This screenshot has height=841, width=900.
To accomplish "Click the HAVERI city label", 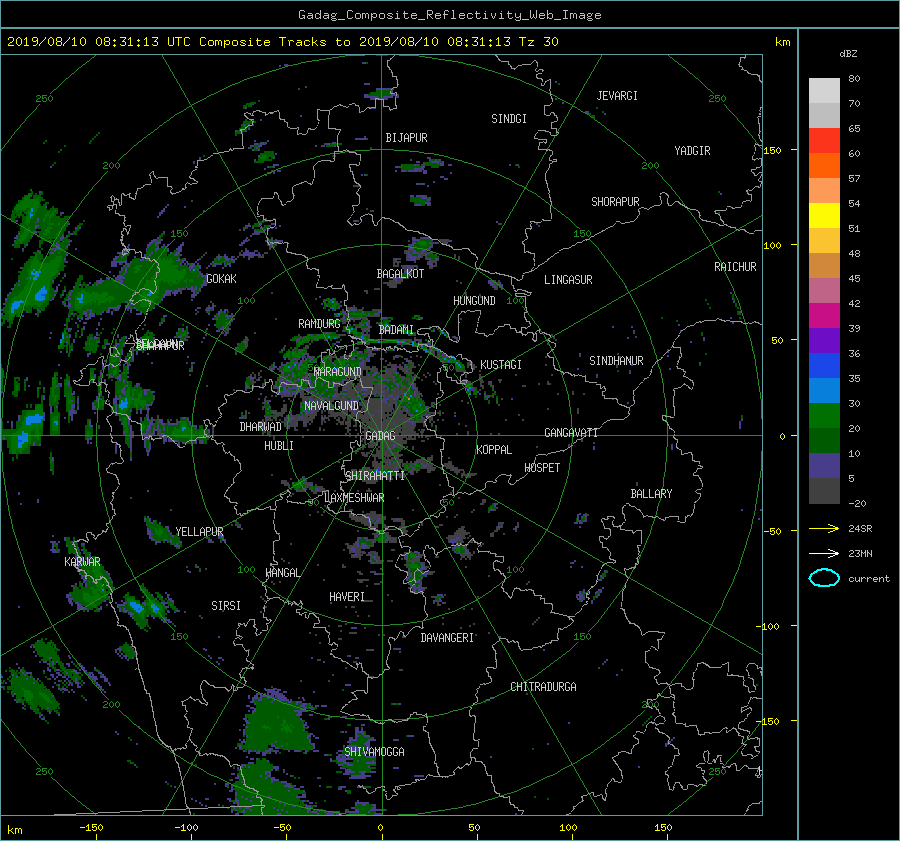I will pos(347,597).
